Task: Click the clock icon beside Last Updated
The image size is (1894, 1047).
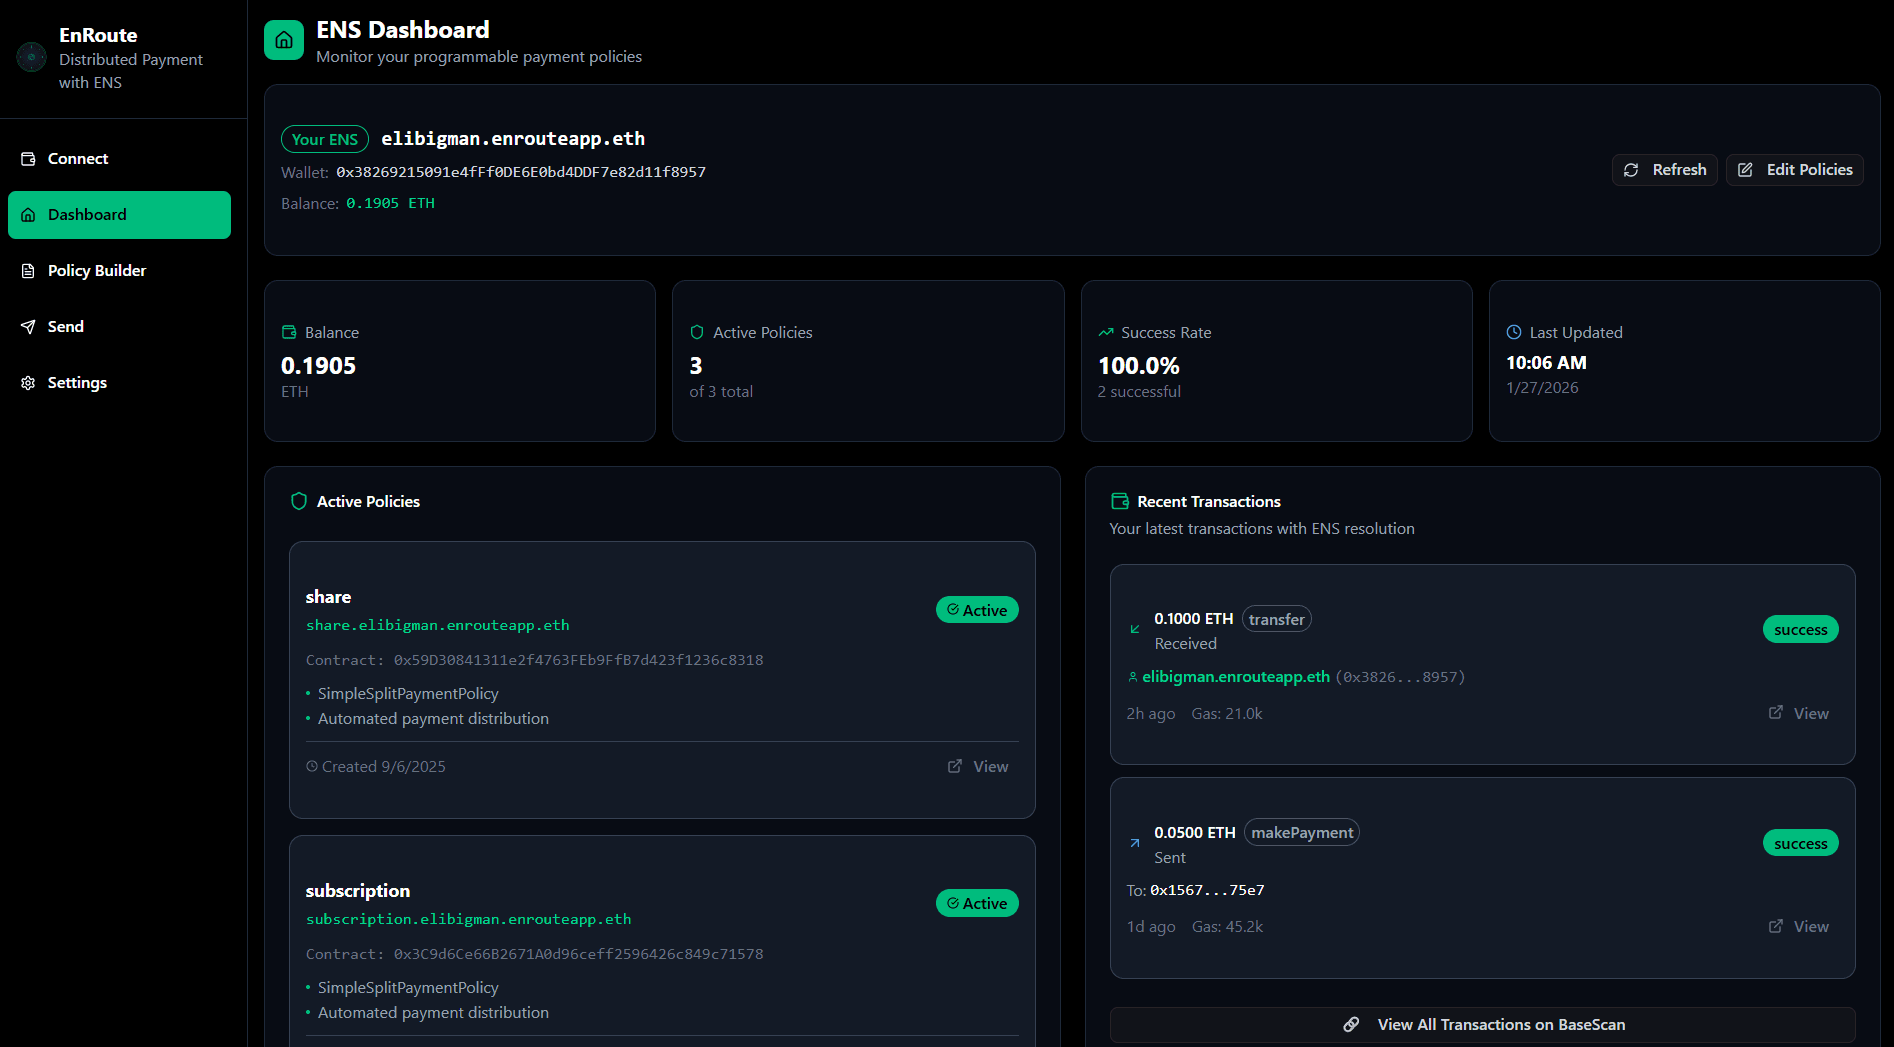Action: coord(1514,332)
